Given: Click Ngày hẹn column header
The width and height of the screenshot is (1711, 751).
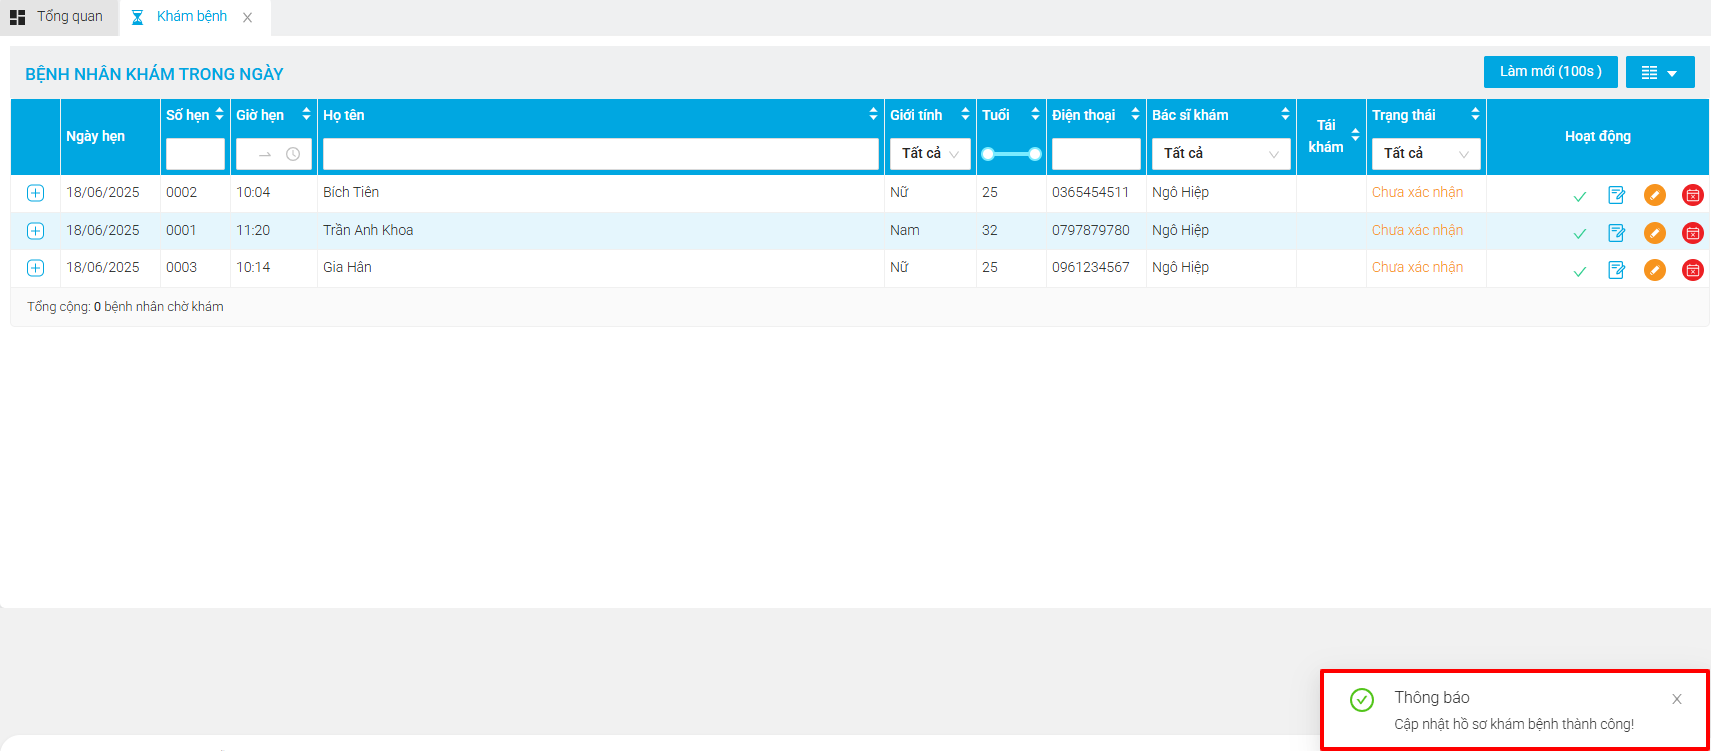Looking at the screenshot, I should 96,137.
